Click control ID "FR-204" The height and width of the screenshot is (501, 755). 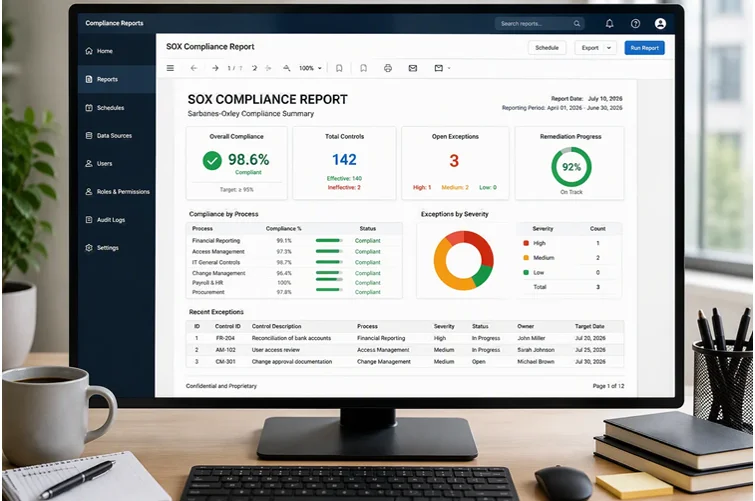click(x=225, y=338)
